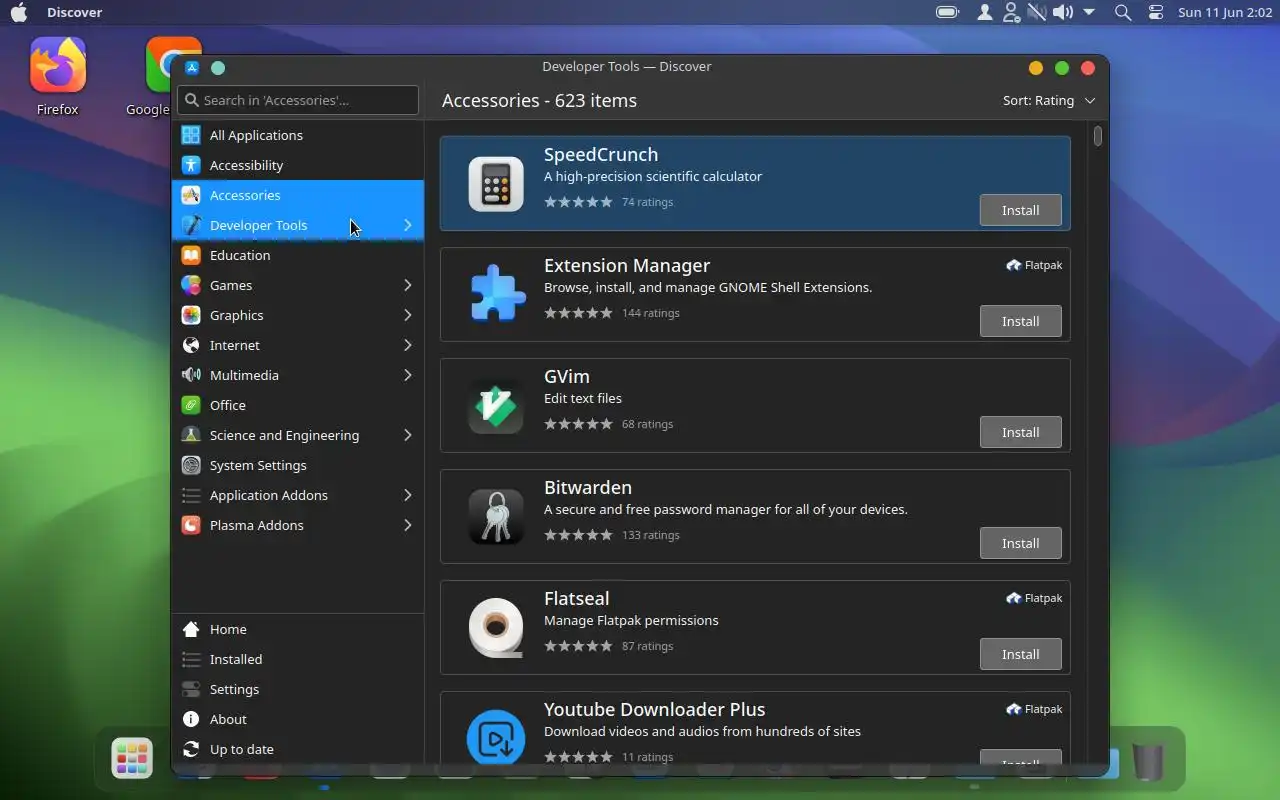Open the Trash in the dock

click(x=1148, y=761)
